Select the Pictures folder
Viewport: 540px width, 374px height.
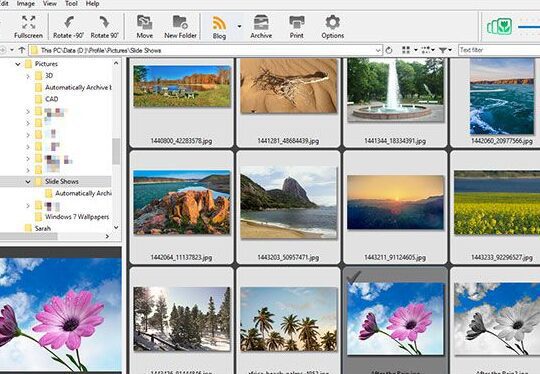[46, 64]
